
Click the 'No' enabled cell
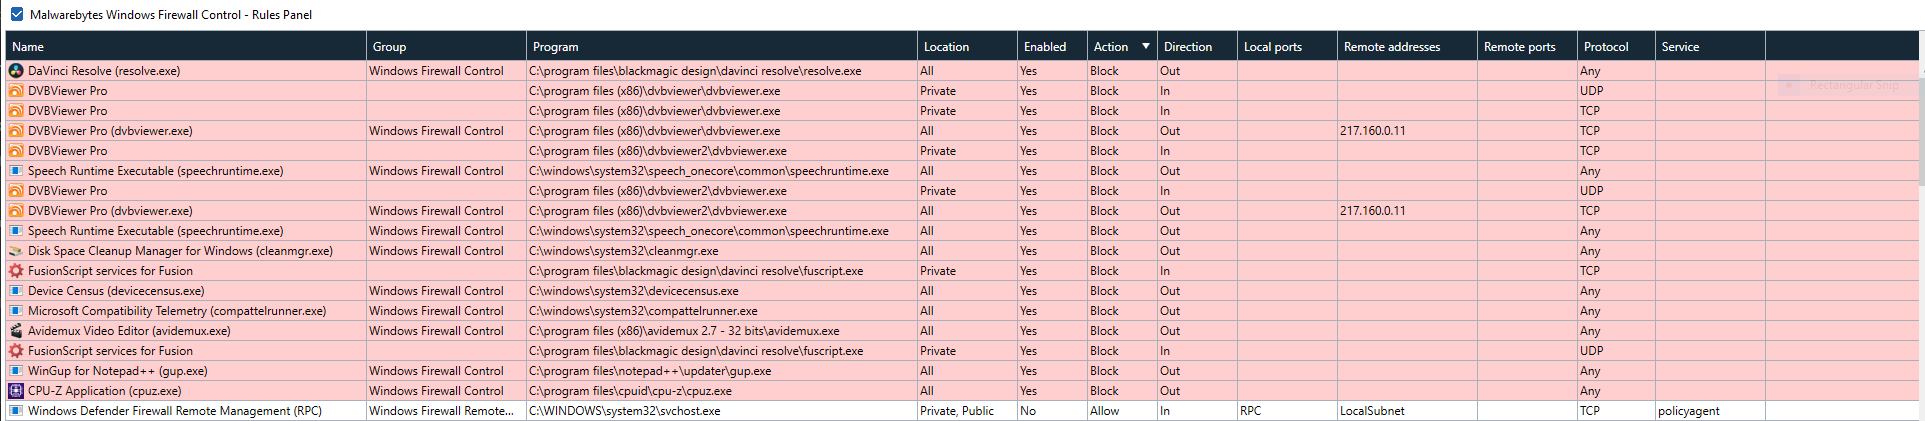point(1052,411)
